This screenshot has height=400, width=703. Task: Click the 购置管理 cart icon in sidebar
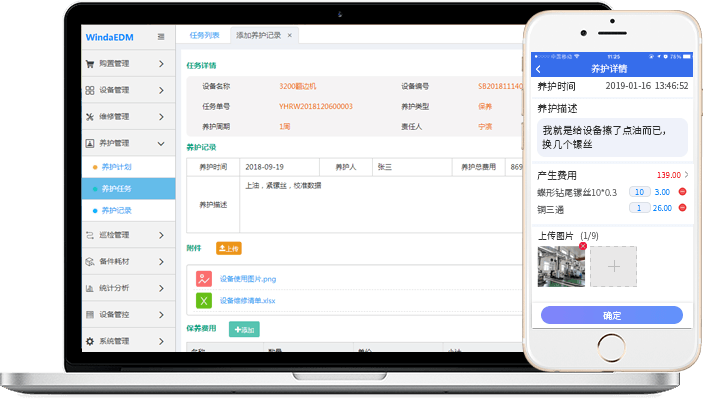click(x=90, y=64)
